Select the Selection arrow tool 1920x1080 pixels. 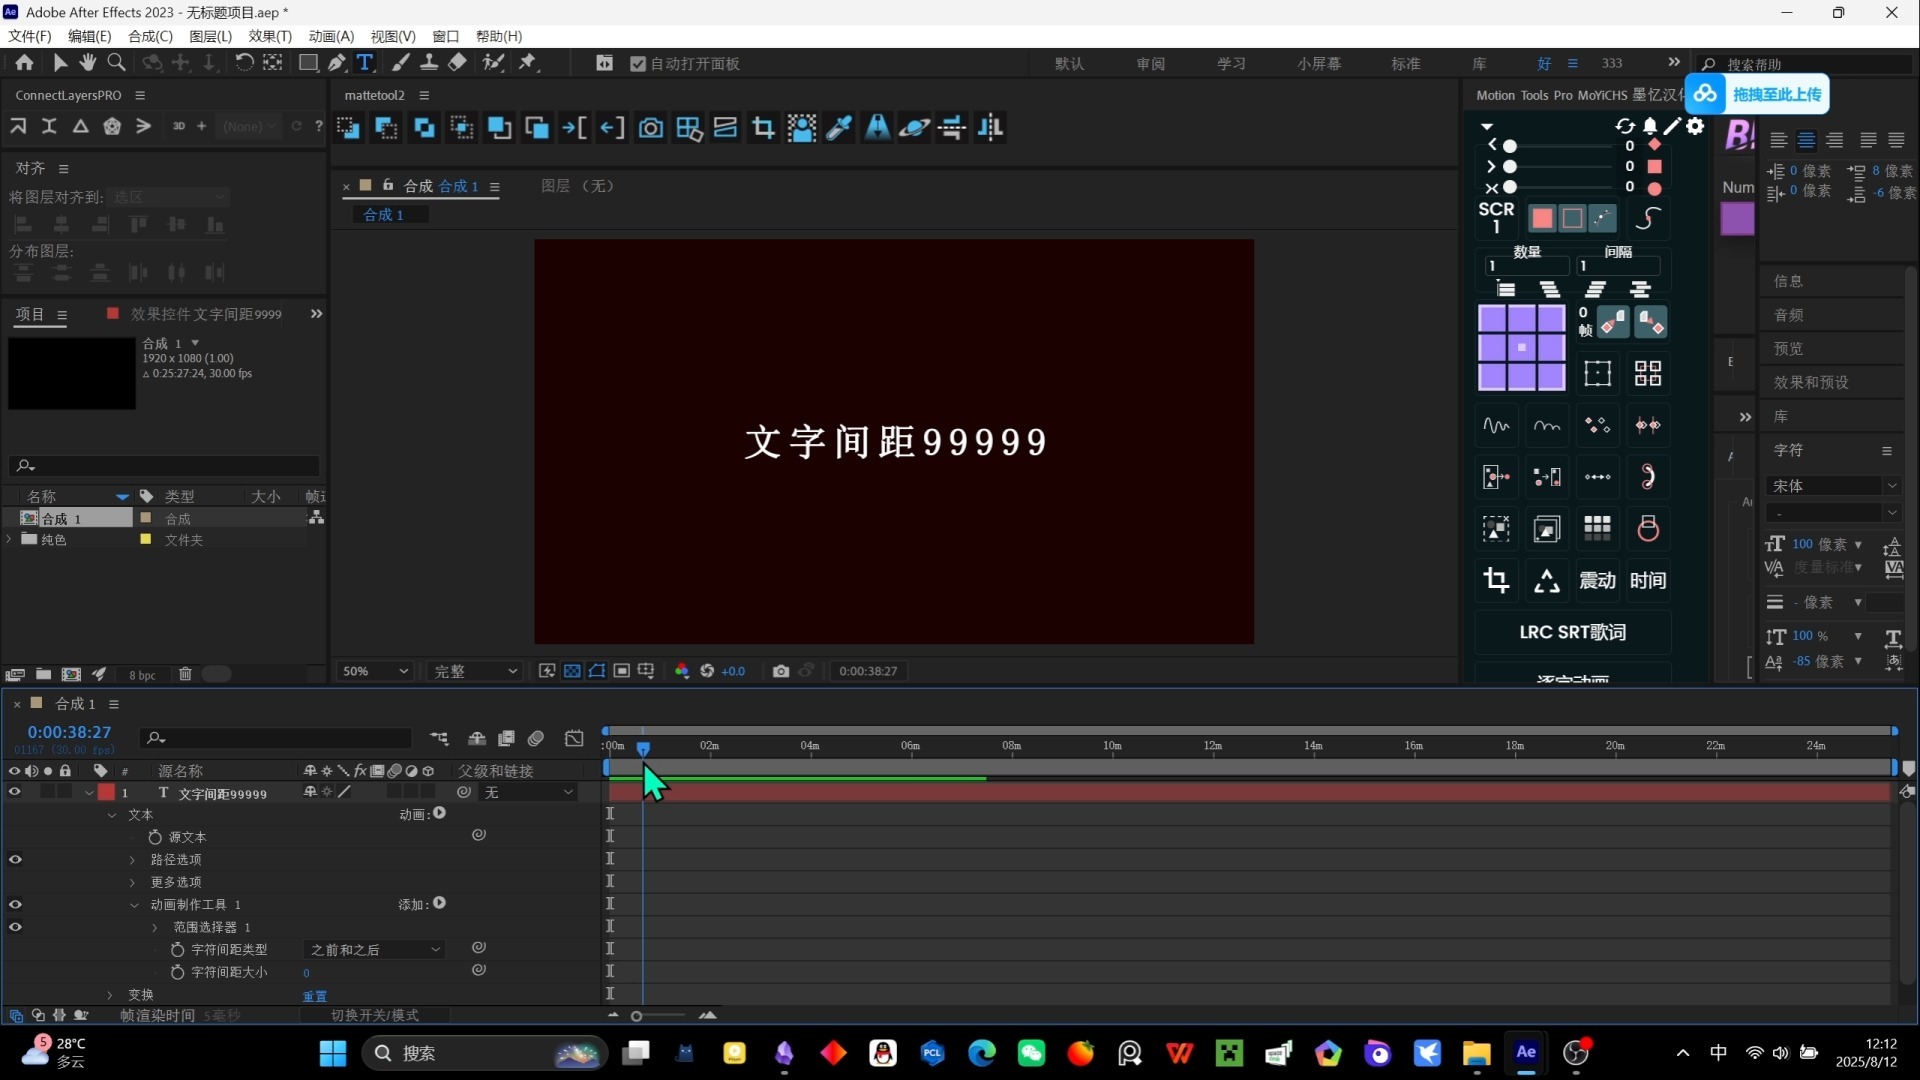60,63
